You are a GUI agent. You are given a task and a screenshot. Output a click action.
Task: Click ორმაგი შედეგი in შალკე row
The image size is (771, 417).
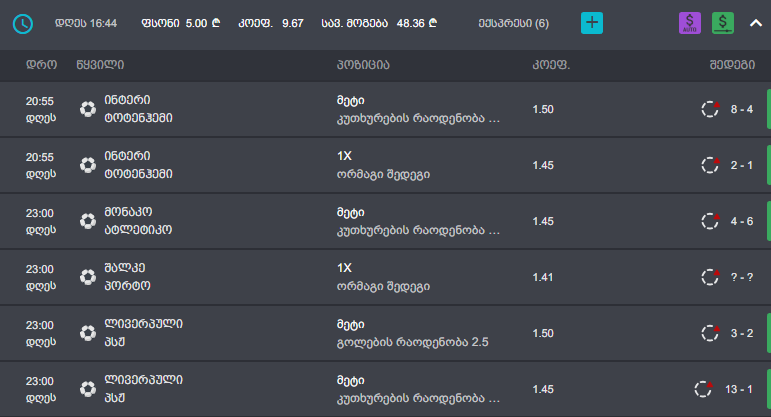tap(383, 286)
